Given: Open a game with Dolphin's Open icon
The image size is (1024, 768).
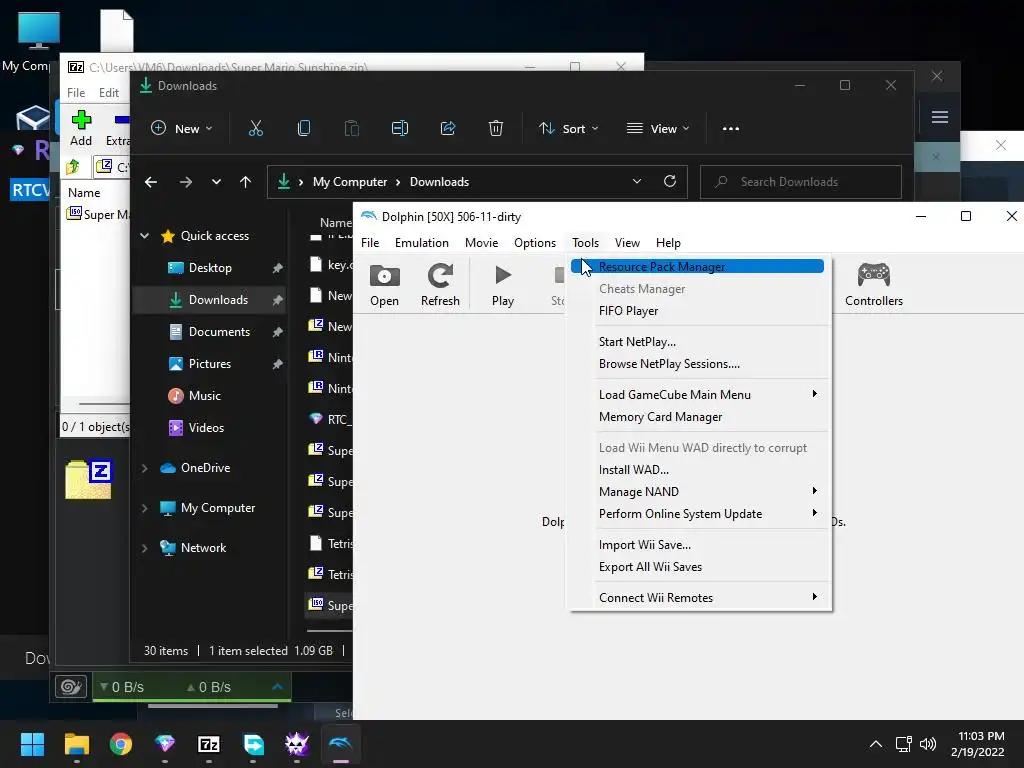Looking at the screenshot, I should click(x=384, y=285).
